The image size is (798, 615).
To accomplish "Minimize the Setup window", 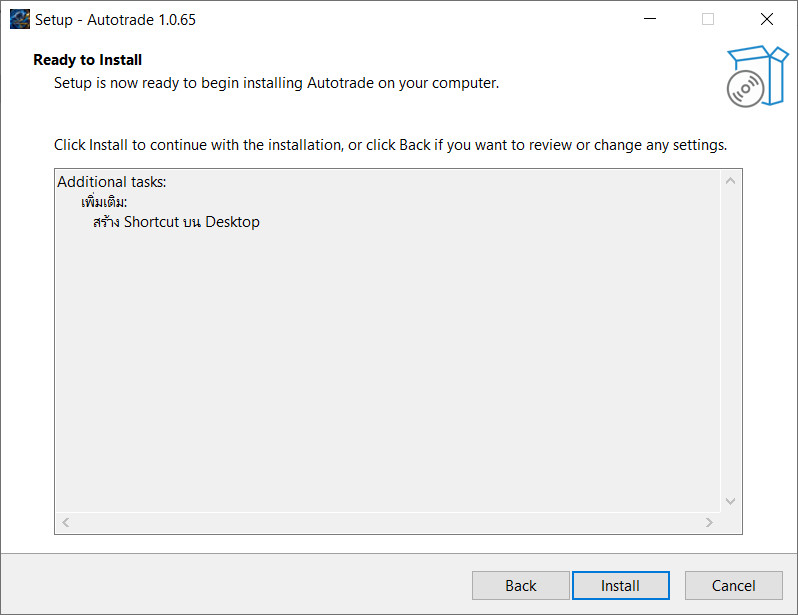I will [650, 19].
